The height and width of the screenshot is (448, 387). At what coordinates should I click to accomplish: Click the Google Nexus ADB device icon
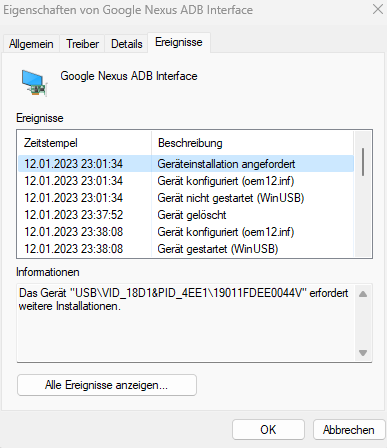[35, 83]
